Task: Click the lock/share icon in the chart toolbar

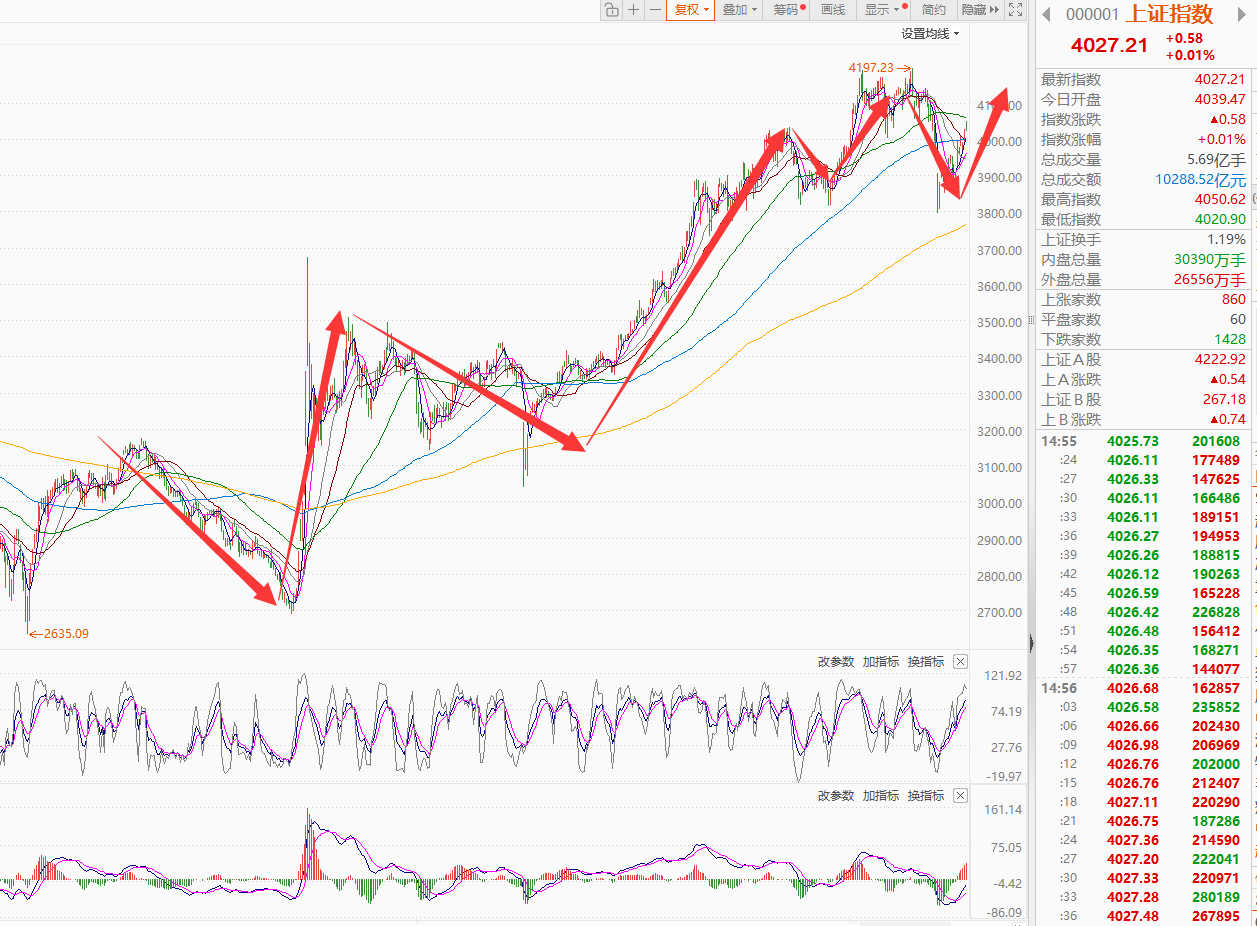Action: (x=611, y=10)
